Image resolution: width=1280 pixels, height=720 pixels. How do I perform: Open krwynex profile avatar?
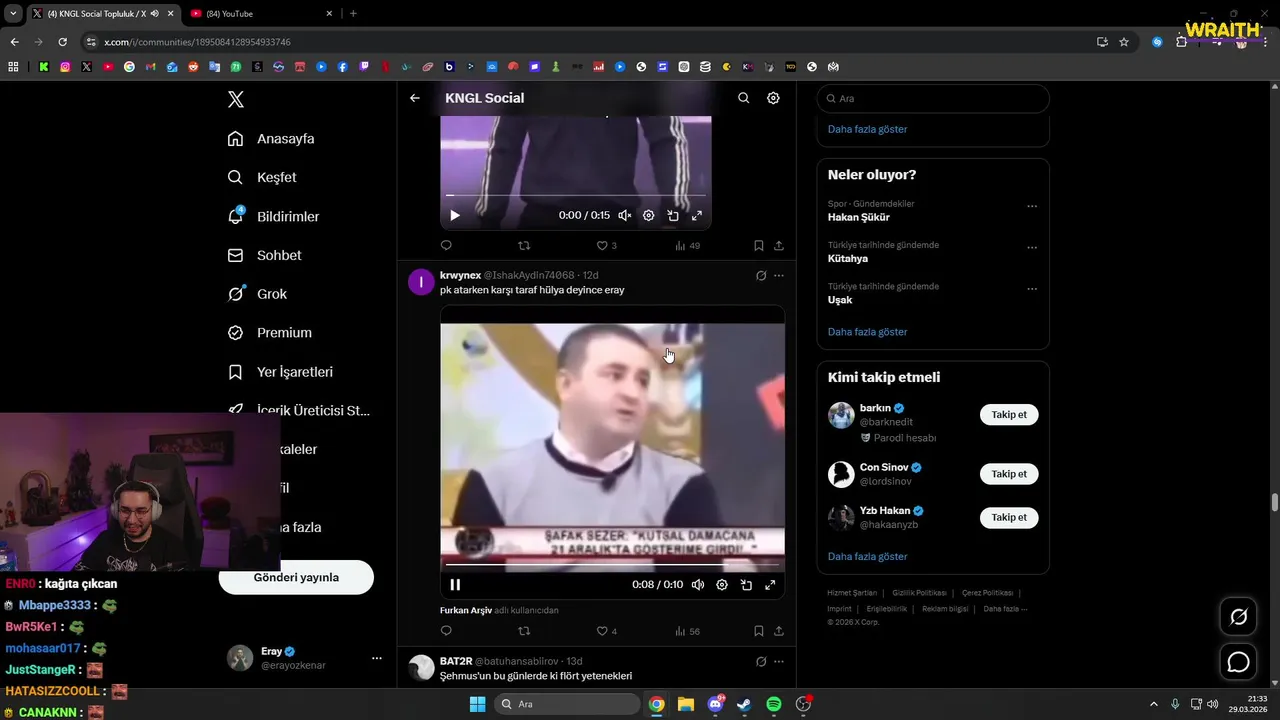(x=421, y=282)
